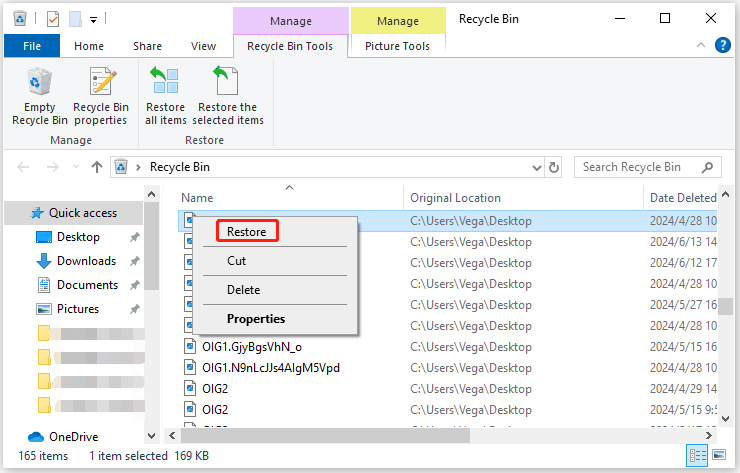Screen dimensions: 740x473
Task: Click file list horizontal scroll left arrow
Action: [172, 435]
